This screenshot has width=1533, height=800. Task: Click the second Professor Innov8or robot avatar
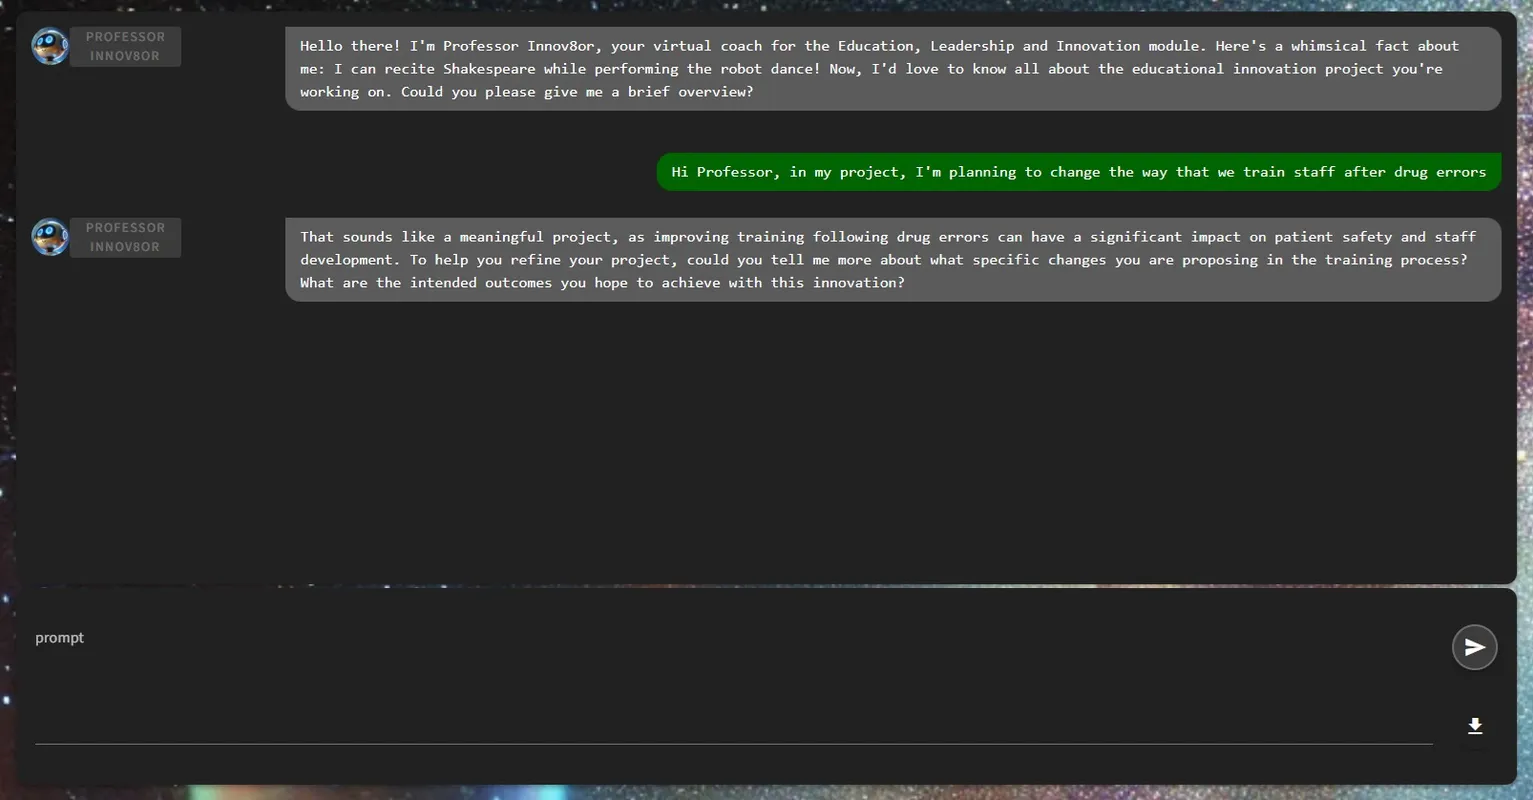point(49,237)
